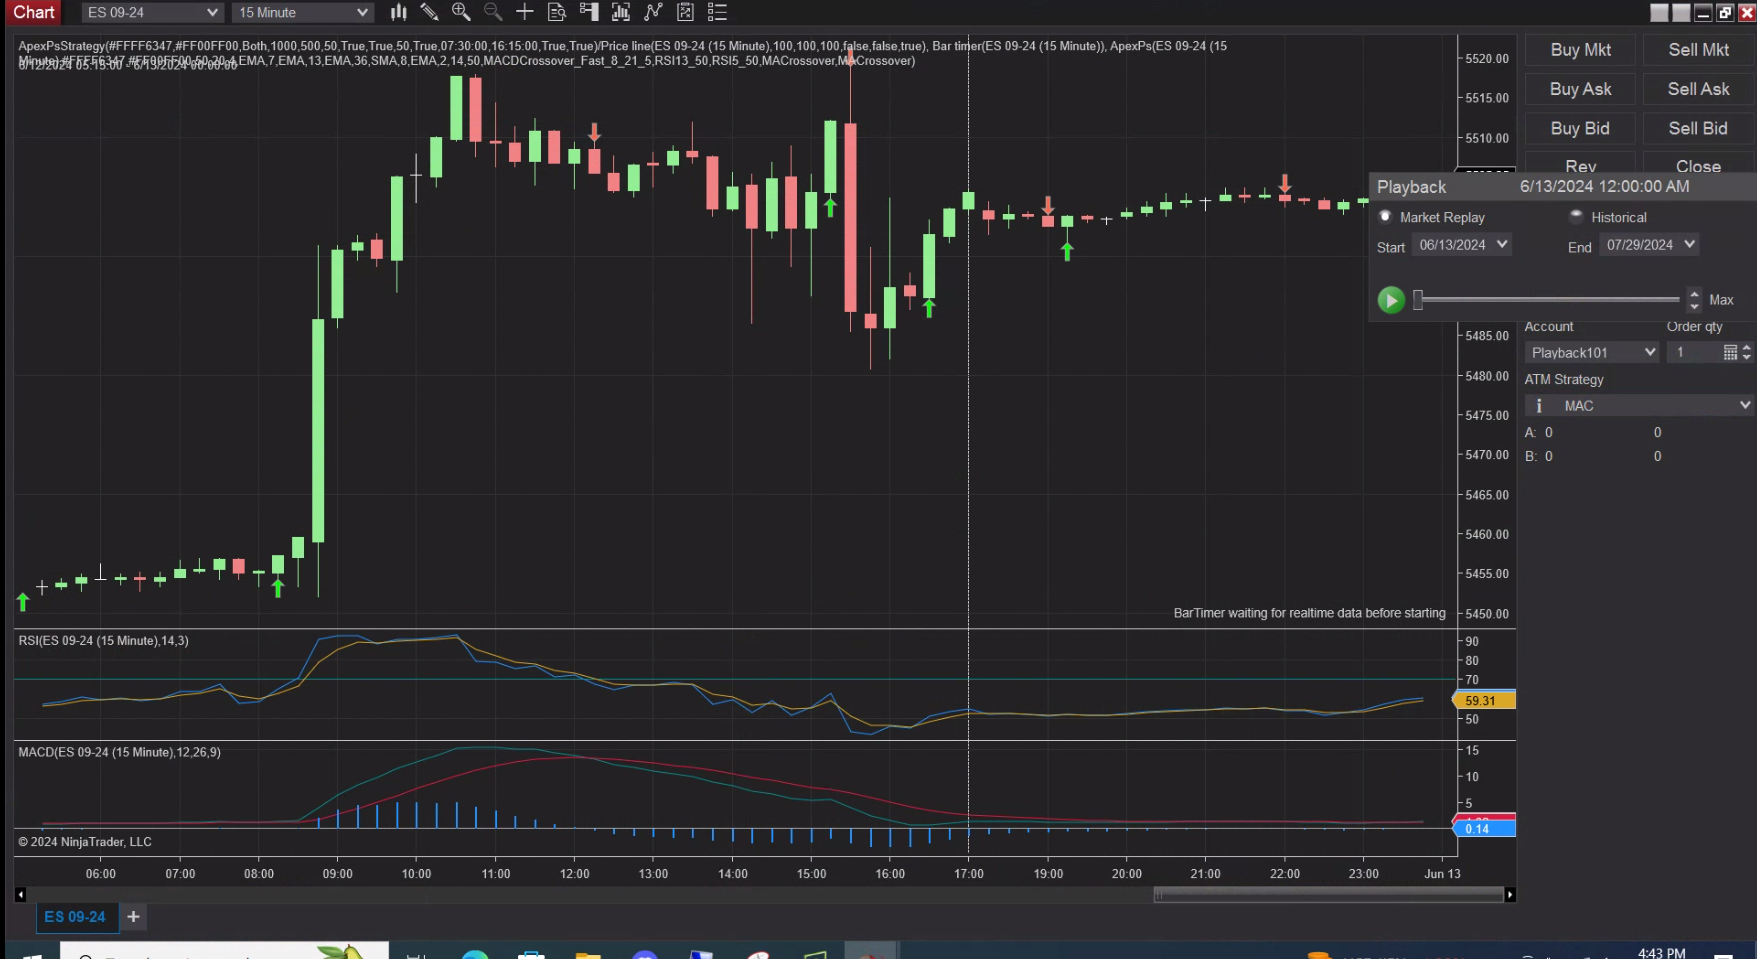
Task: Switch to the ES 09-24 chart tab
Action: point(75,916)
